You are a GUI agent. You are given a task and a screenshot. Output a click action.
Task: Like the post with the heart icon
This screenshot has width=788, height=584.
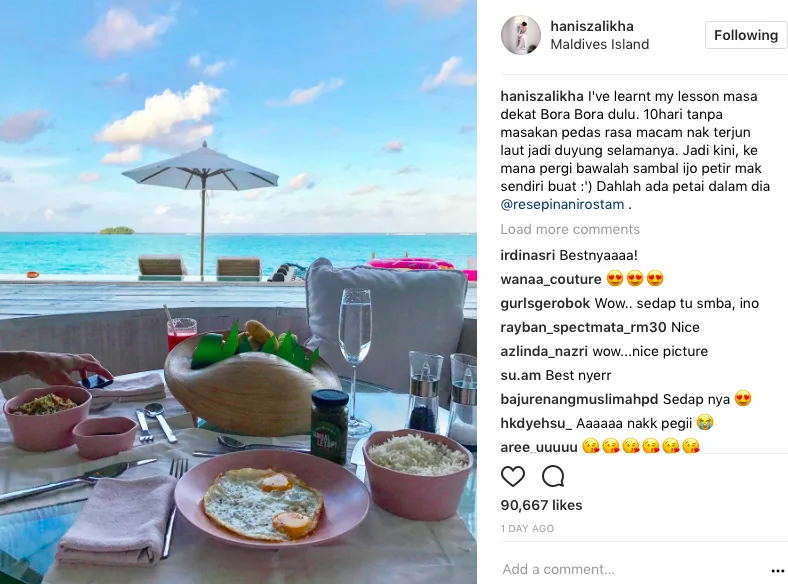(x=513, y=476)
